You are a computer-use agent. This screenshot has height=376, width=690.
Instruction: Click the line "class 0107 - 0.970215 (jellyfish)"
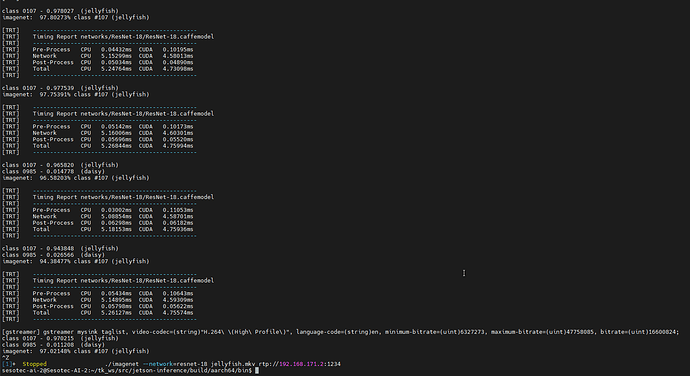click(x=60, y=339)
